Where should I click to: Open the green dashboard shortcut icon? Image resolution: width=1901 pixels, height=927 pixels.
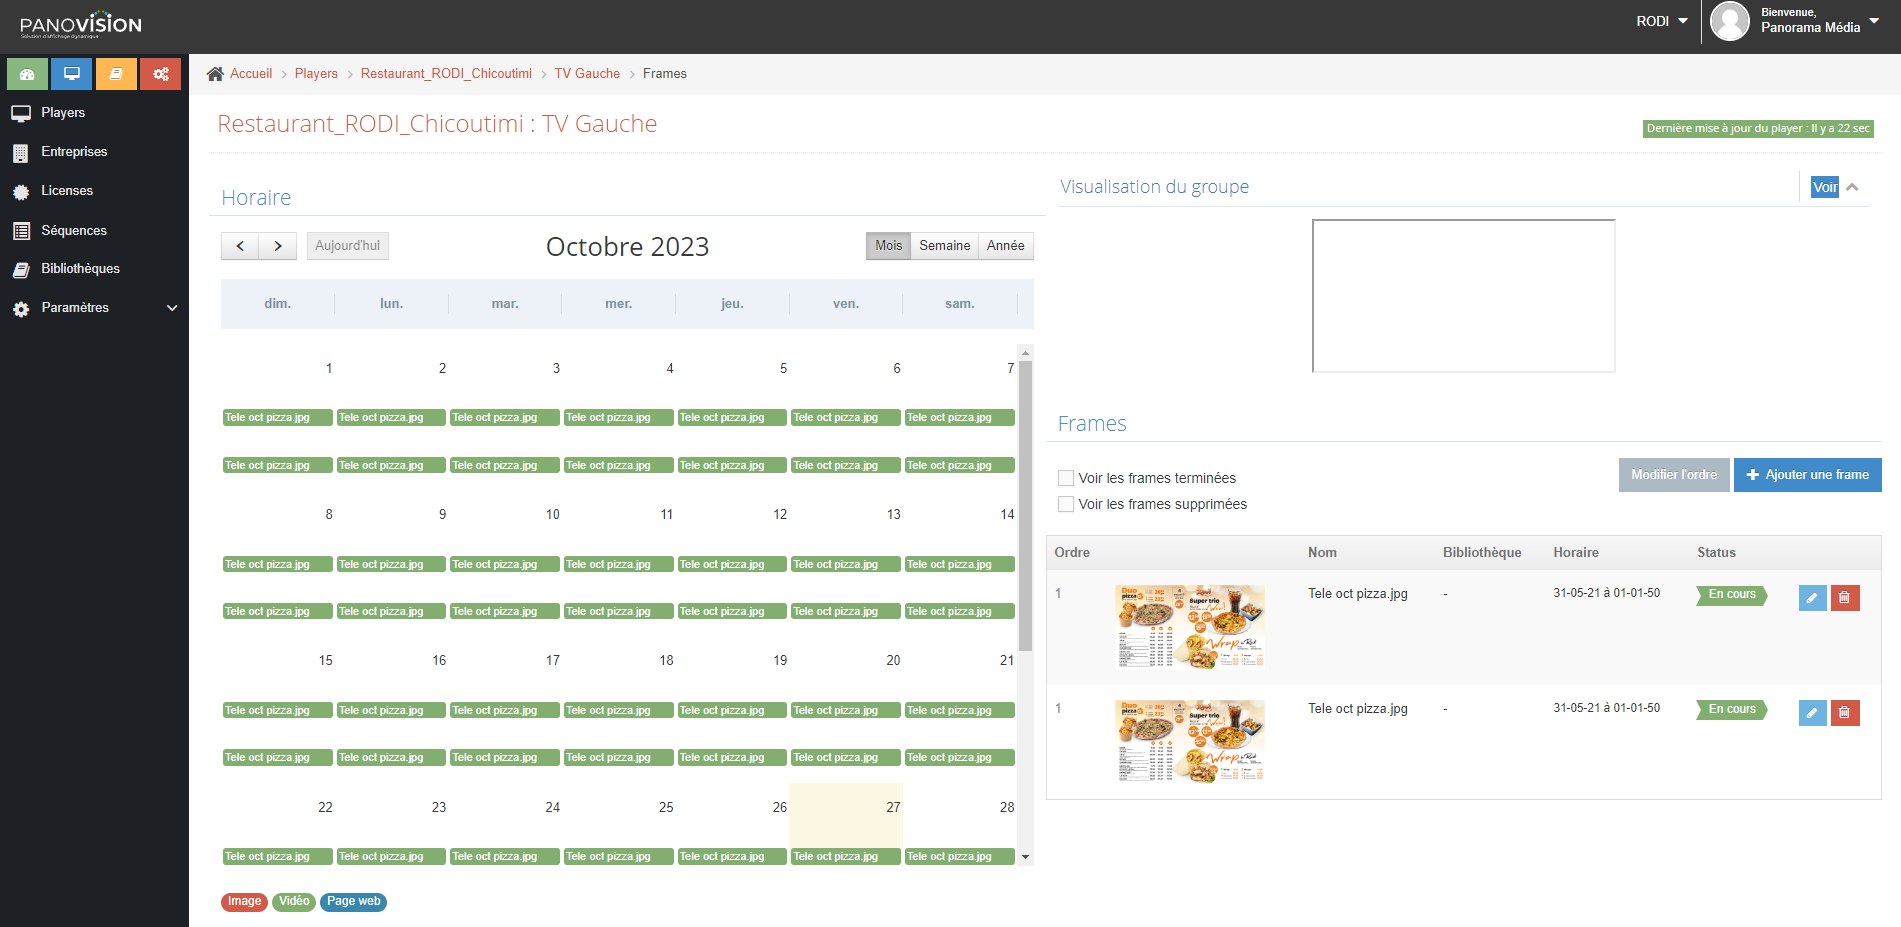point(27,74)
